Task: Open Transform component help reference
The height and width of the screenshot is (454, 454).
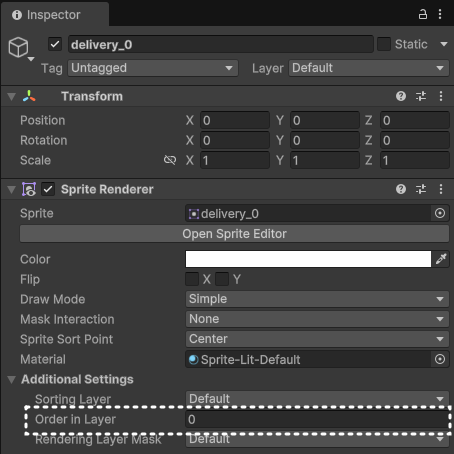Action: (x=401, y=96)
